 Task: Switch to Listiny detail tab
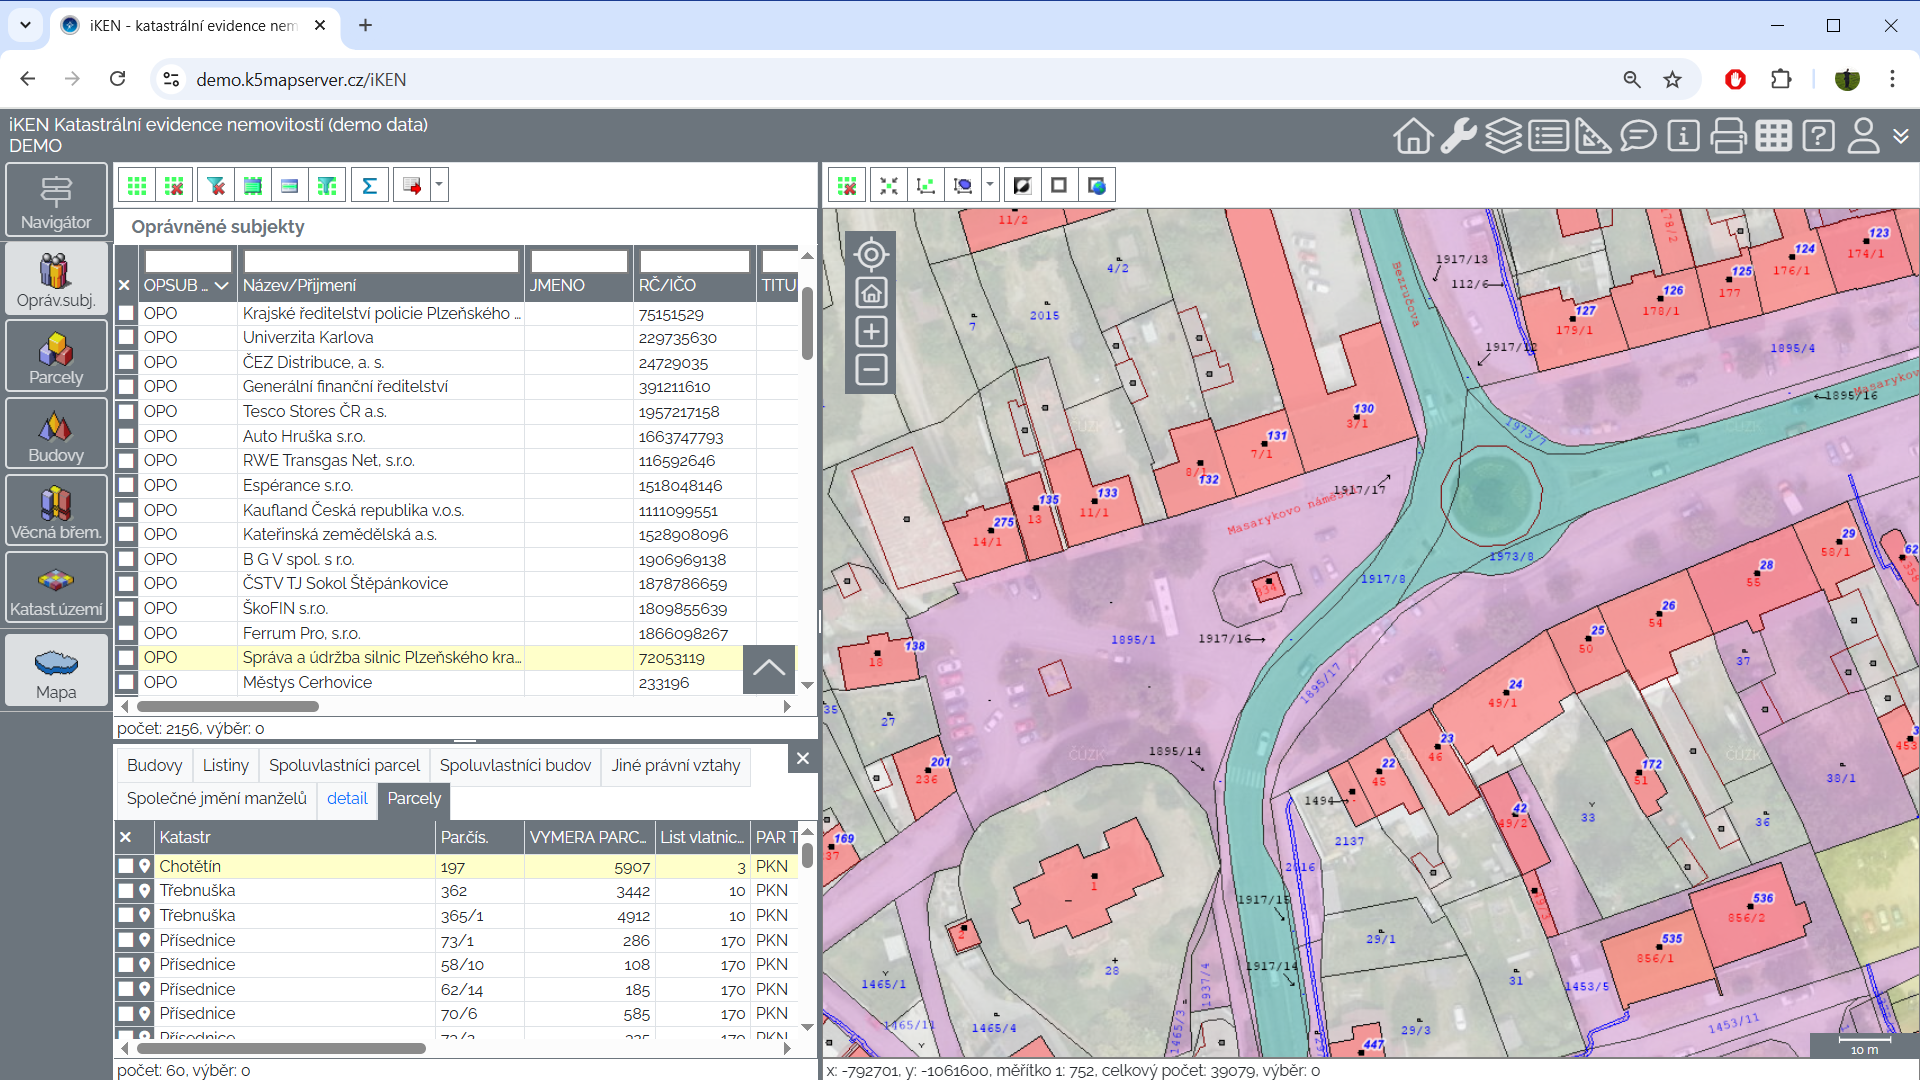click(x=226, y=765)
